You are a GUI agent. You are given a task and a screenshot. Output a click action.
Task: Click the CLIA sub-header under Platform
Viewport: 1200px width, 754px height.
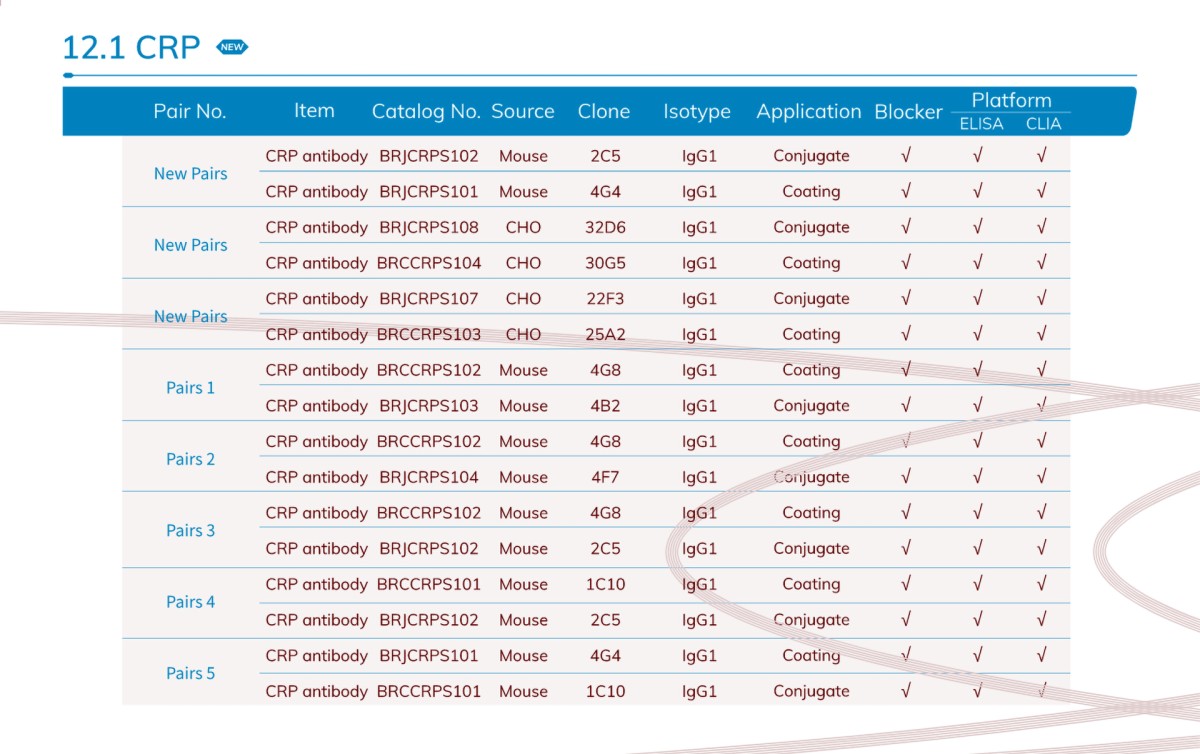1043,124
